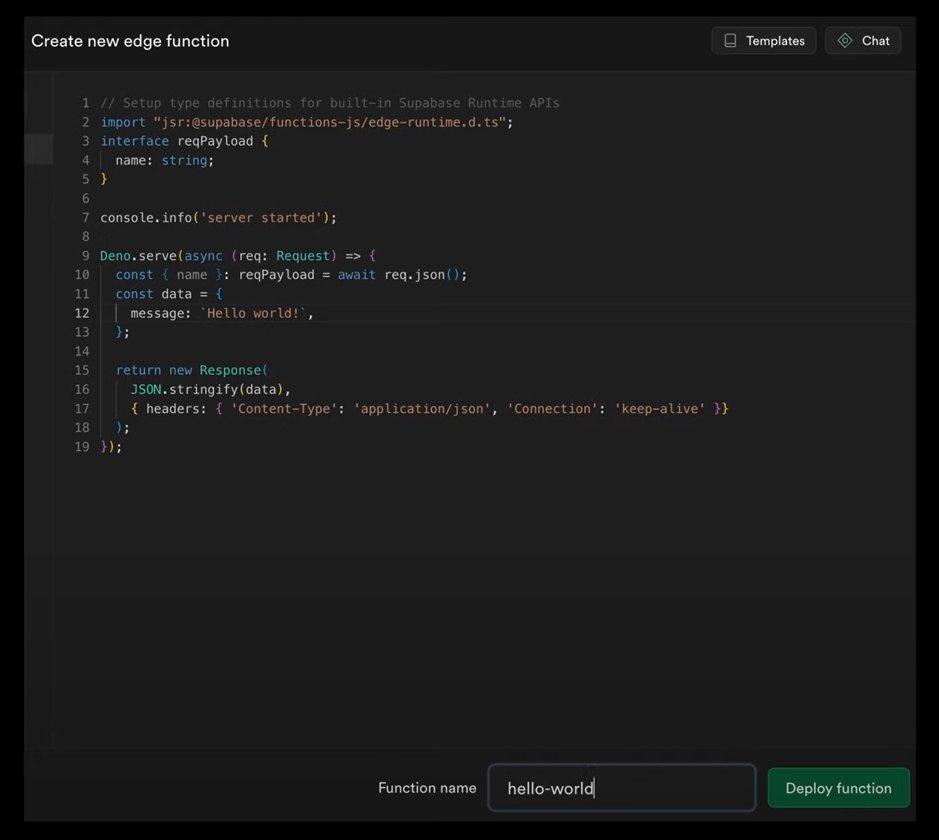The image size is (939, 840).
Task: Click the 'Create new edge function' heading
Action: pos(130,41)
